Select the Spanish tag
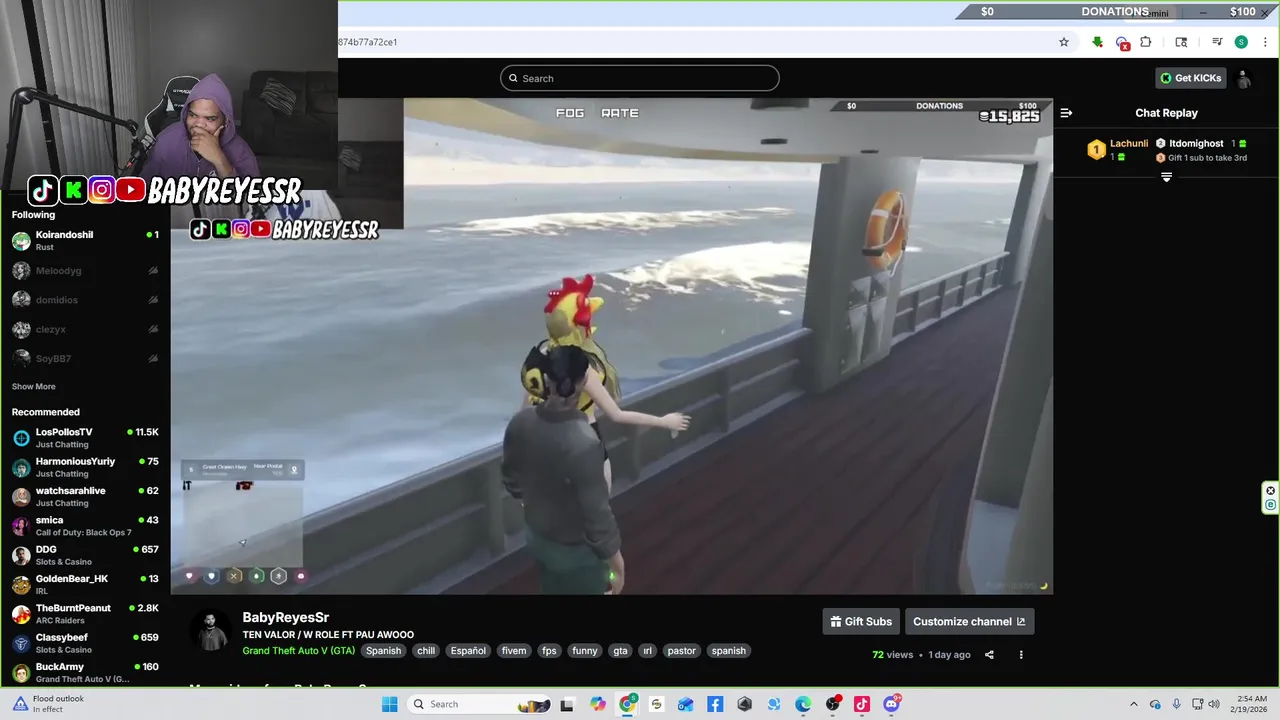 (x=383, y=650)
